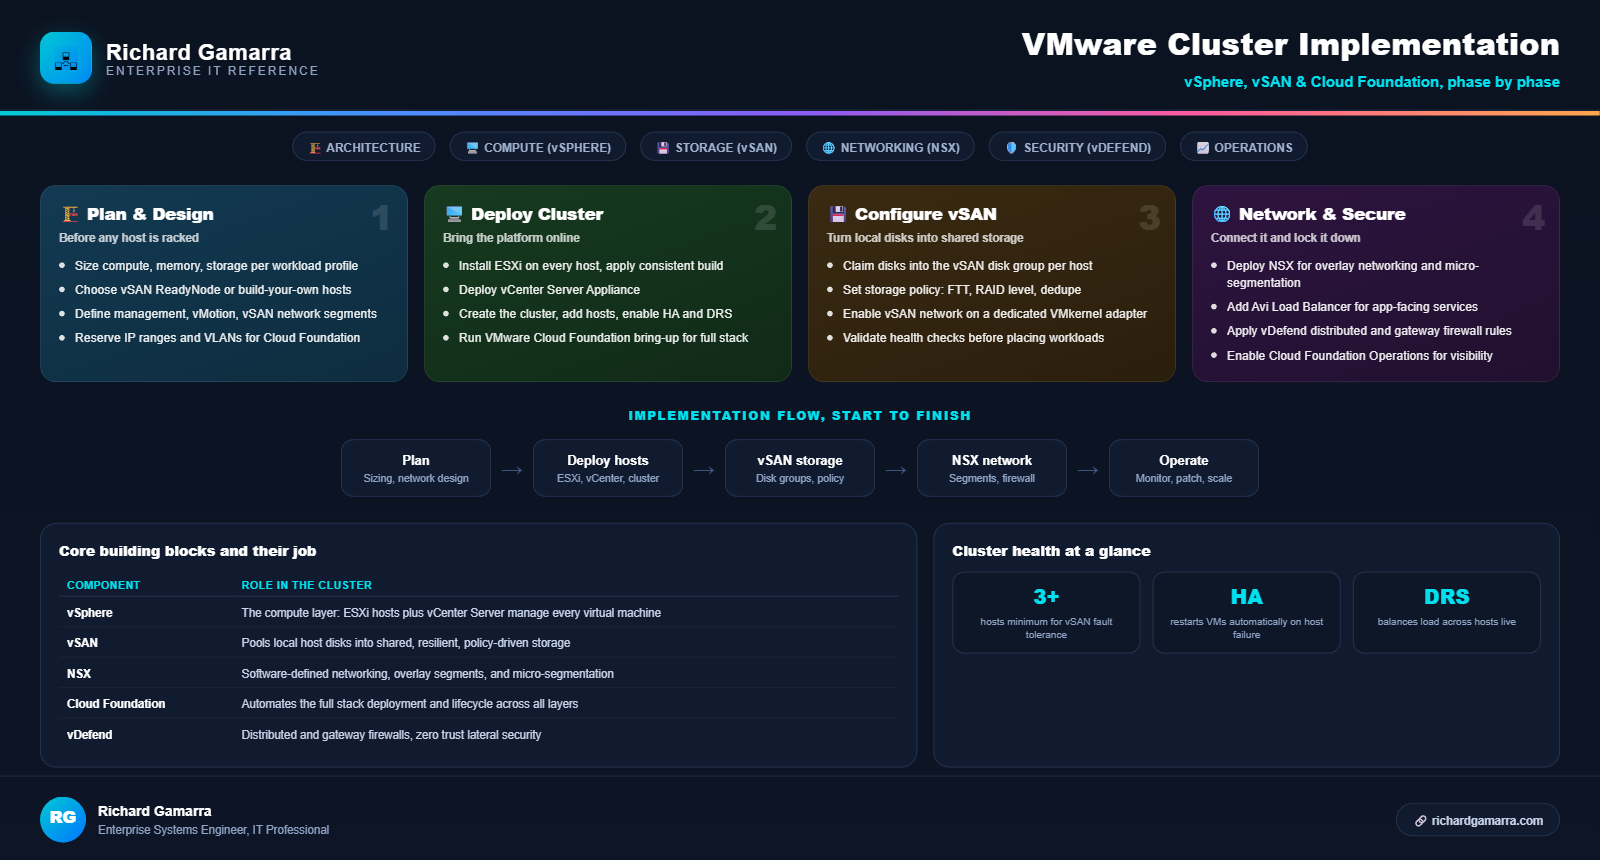The height and width of the screenshot is (860, 1600).
Task: Click the computer icon next to Deploy Cluster
Action: [454, 214]
